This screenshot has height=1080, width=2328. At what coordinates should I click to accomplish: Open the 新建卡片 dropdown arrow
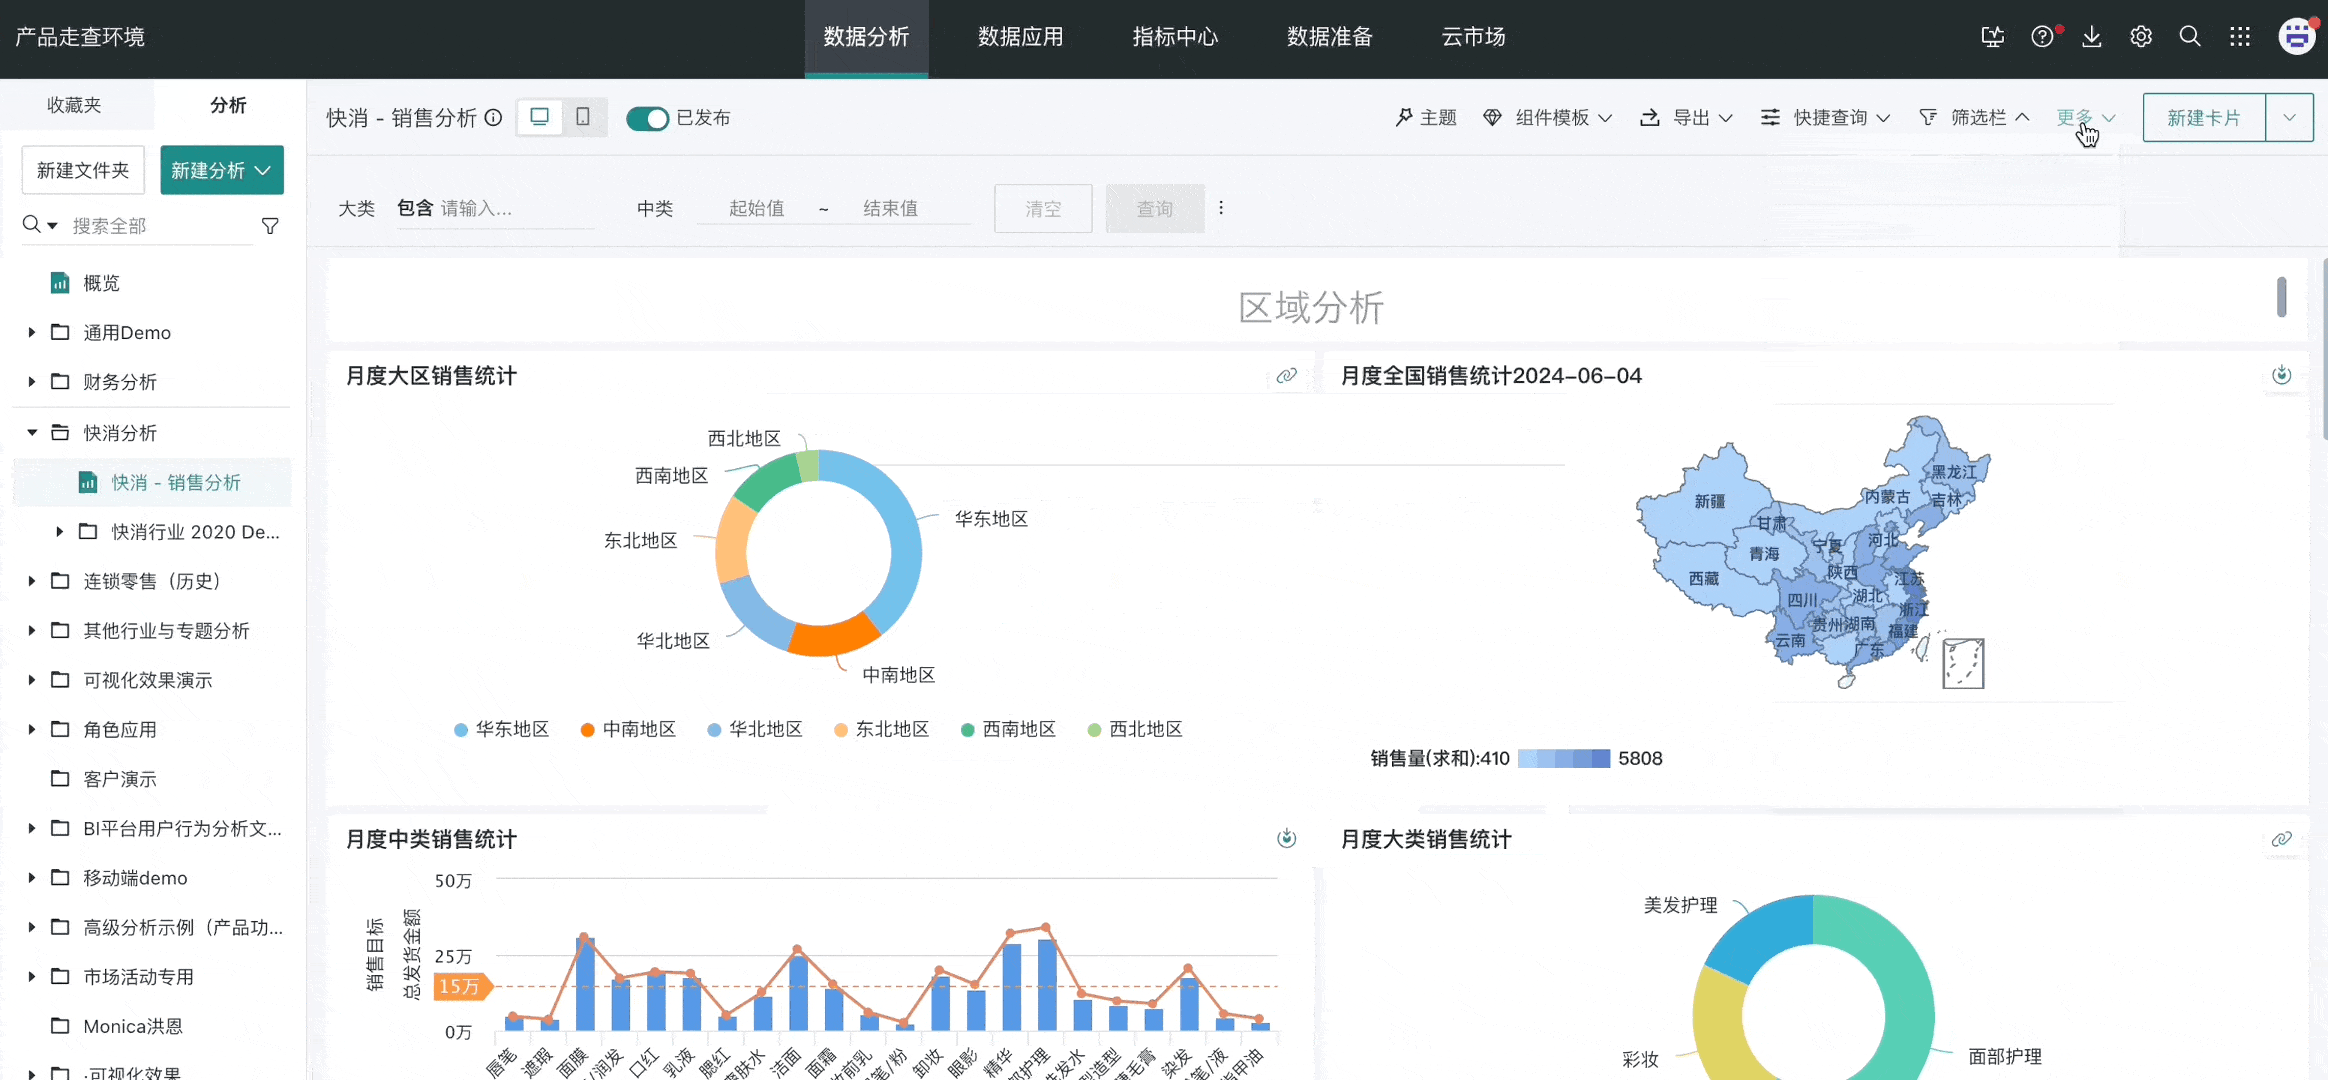(x=2290, y=118)
